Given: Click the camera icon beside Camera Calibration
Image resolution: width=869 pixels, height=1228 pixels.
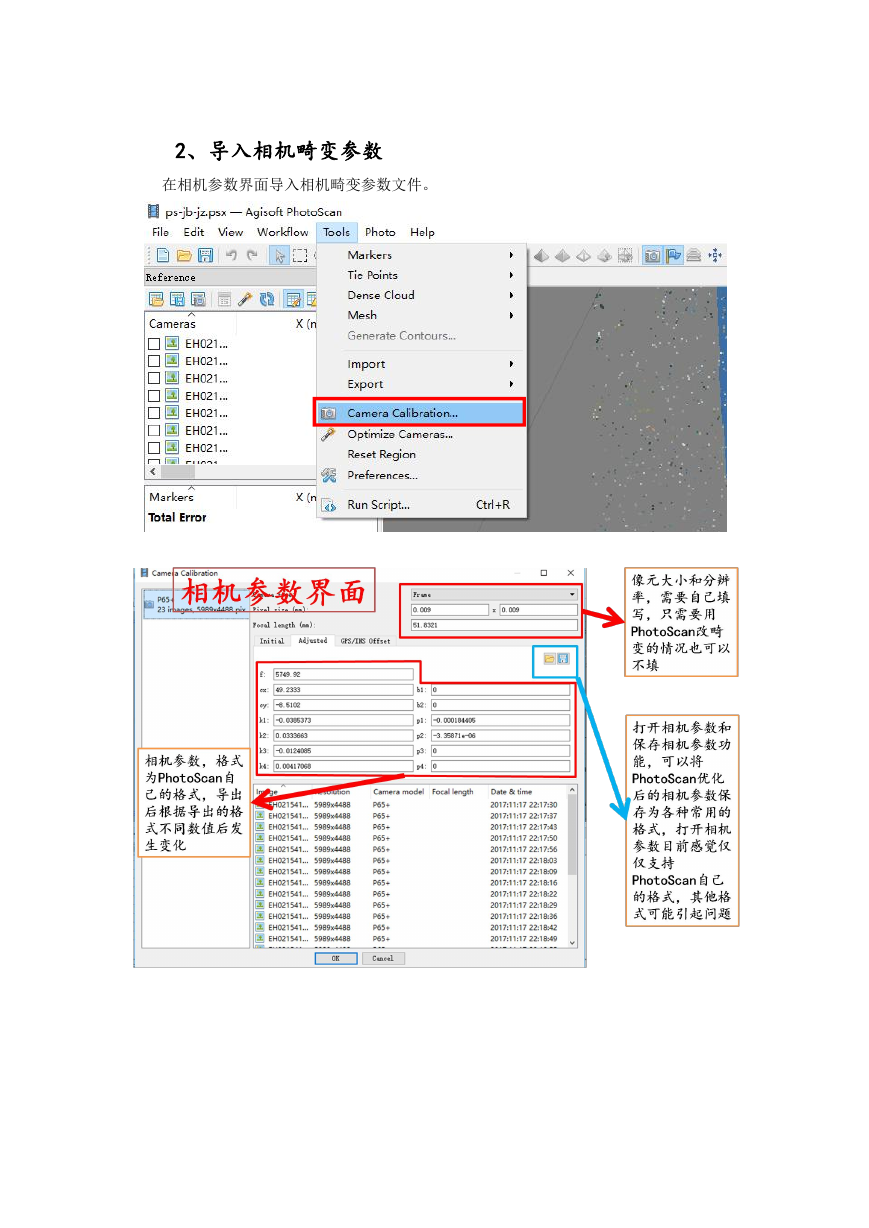Looking at the screenshot, I should coord(328,413).
